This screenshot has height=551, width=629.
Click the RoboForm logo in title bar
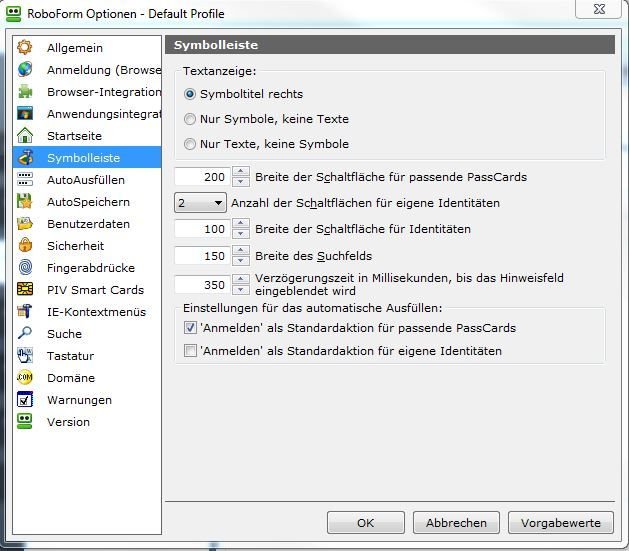[x=13, y=13]
